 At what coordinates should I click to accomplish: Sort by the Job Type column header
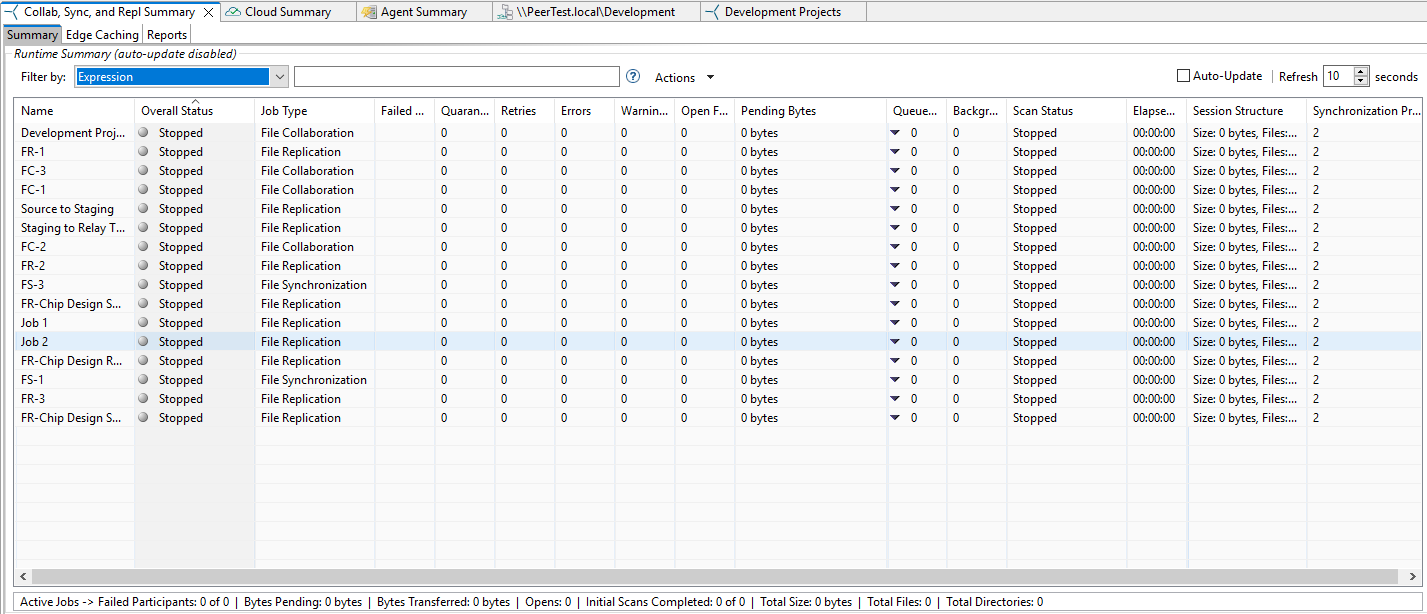(284, 111)
